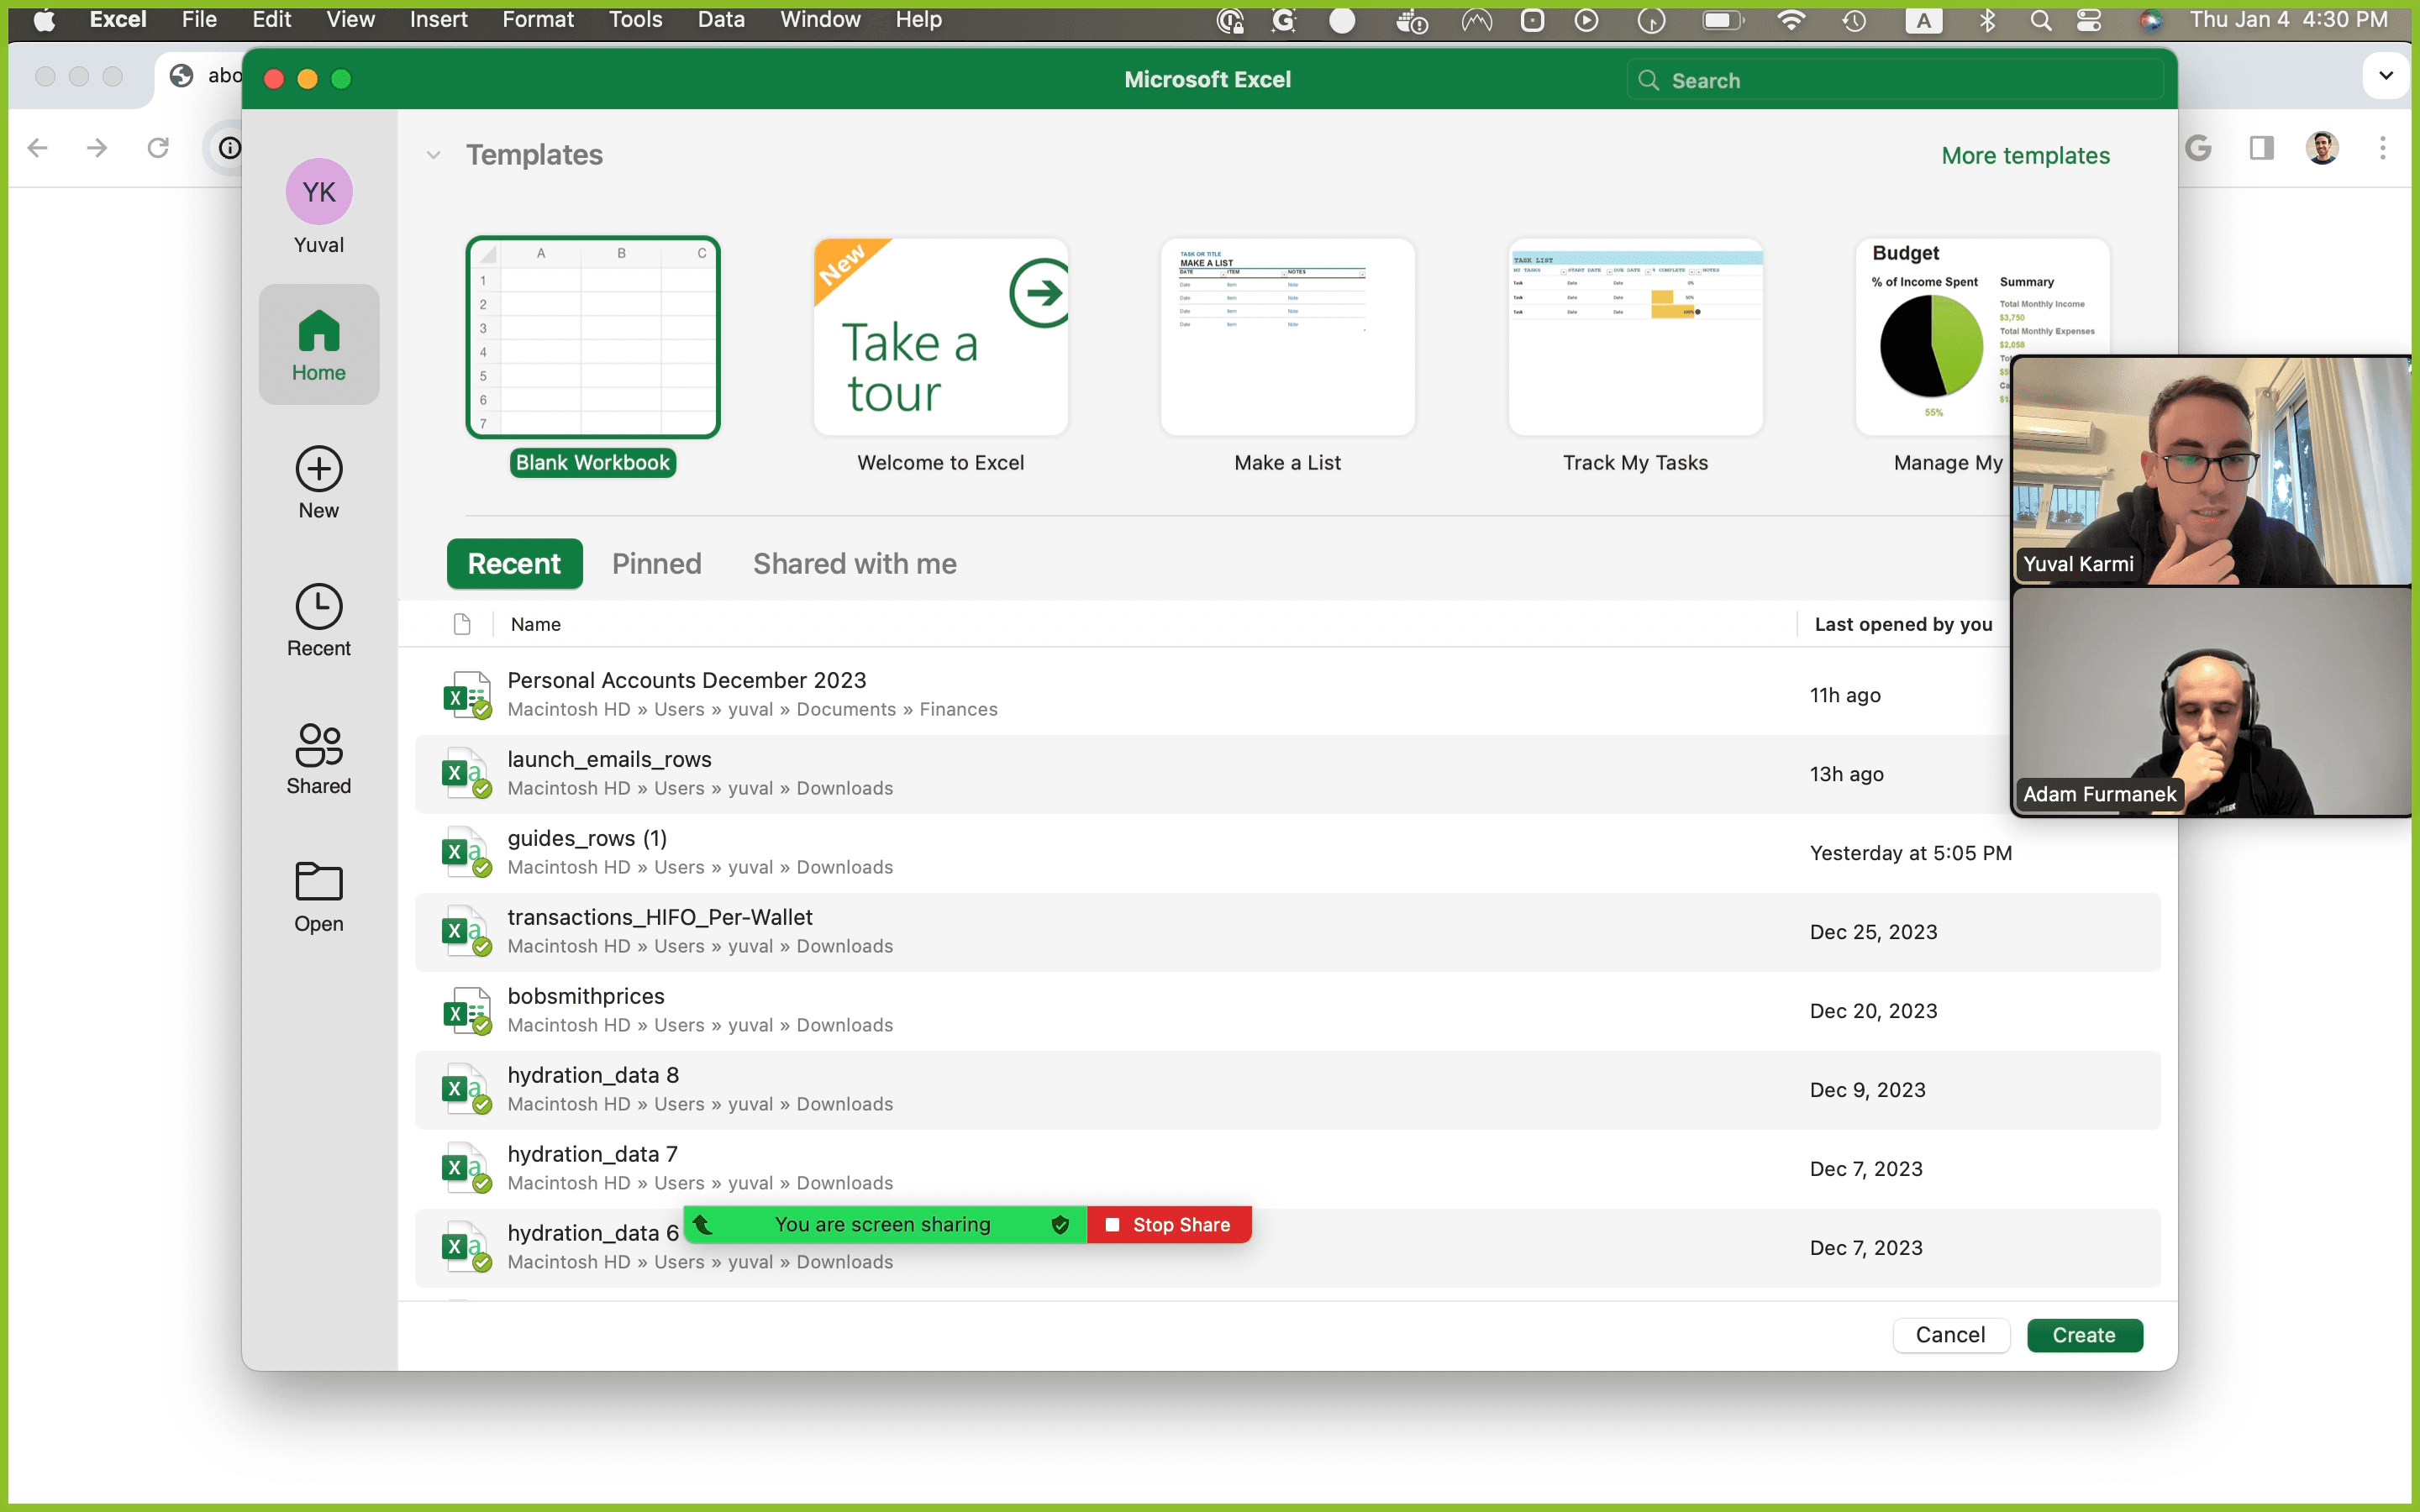Click the hydration_data 7 file icon
Viewport: 2420px width, 1512px height.
click(x=467, y=1169)
